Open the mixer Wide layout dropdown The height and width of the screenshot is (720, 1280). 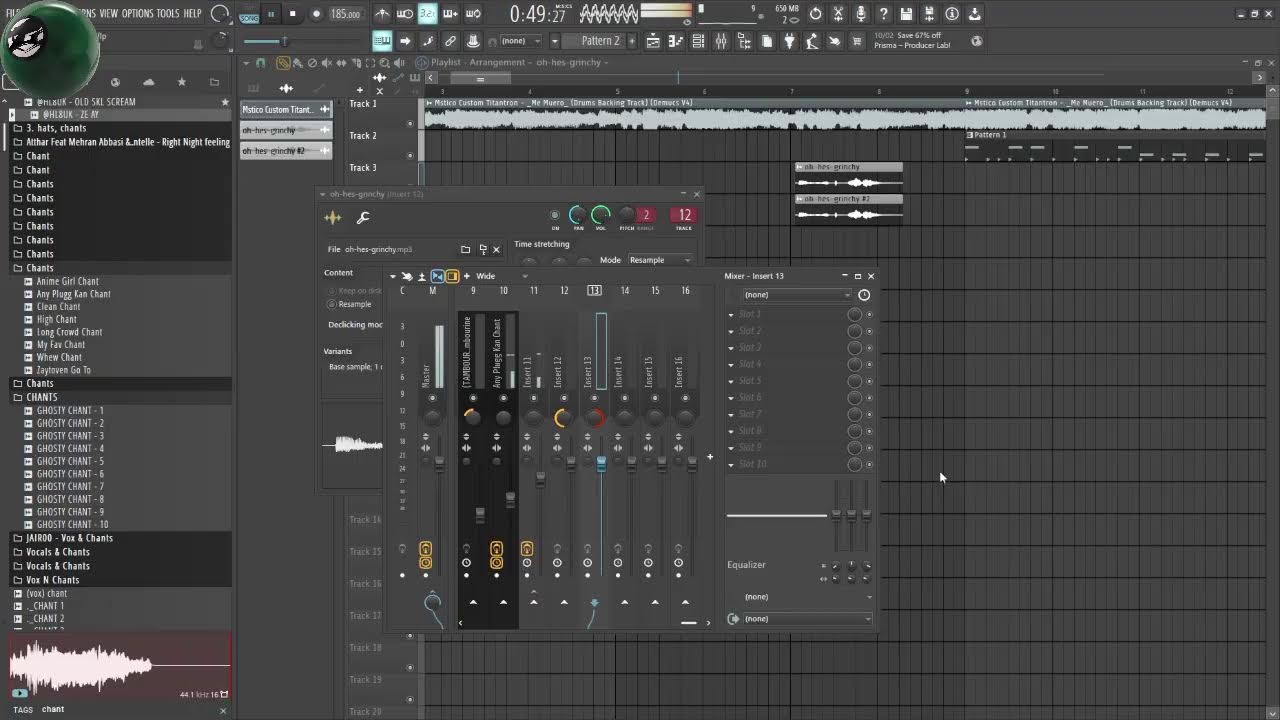(x=501, y=276)
